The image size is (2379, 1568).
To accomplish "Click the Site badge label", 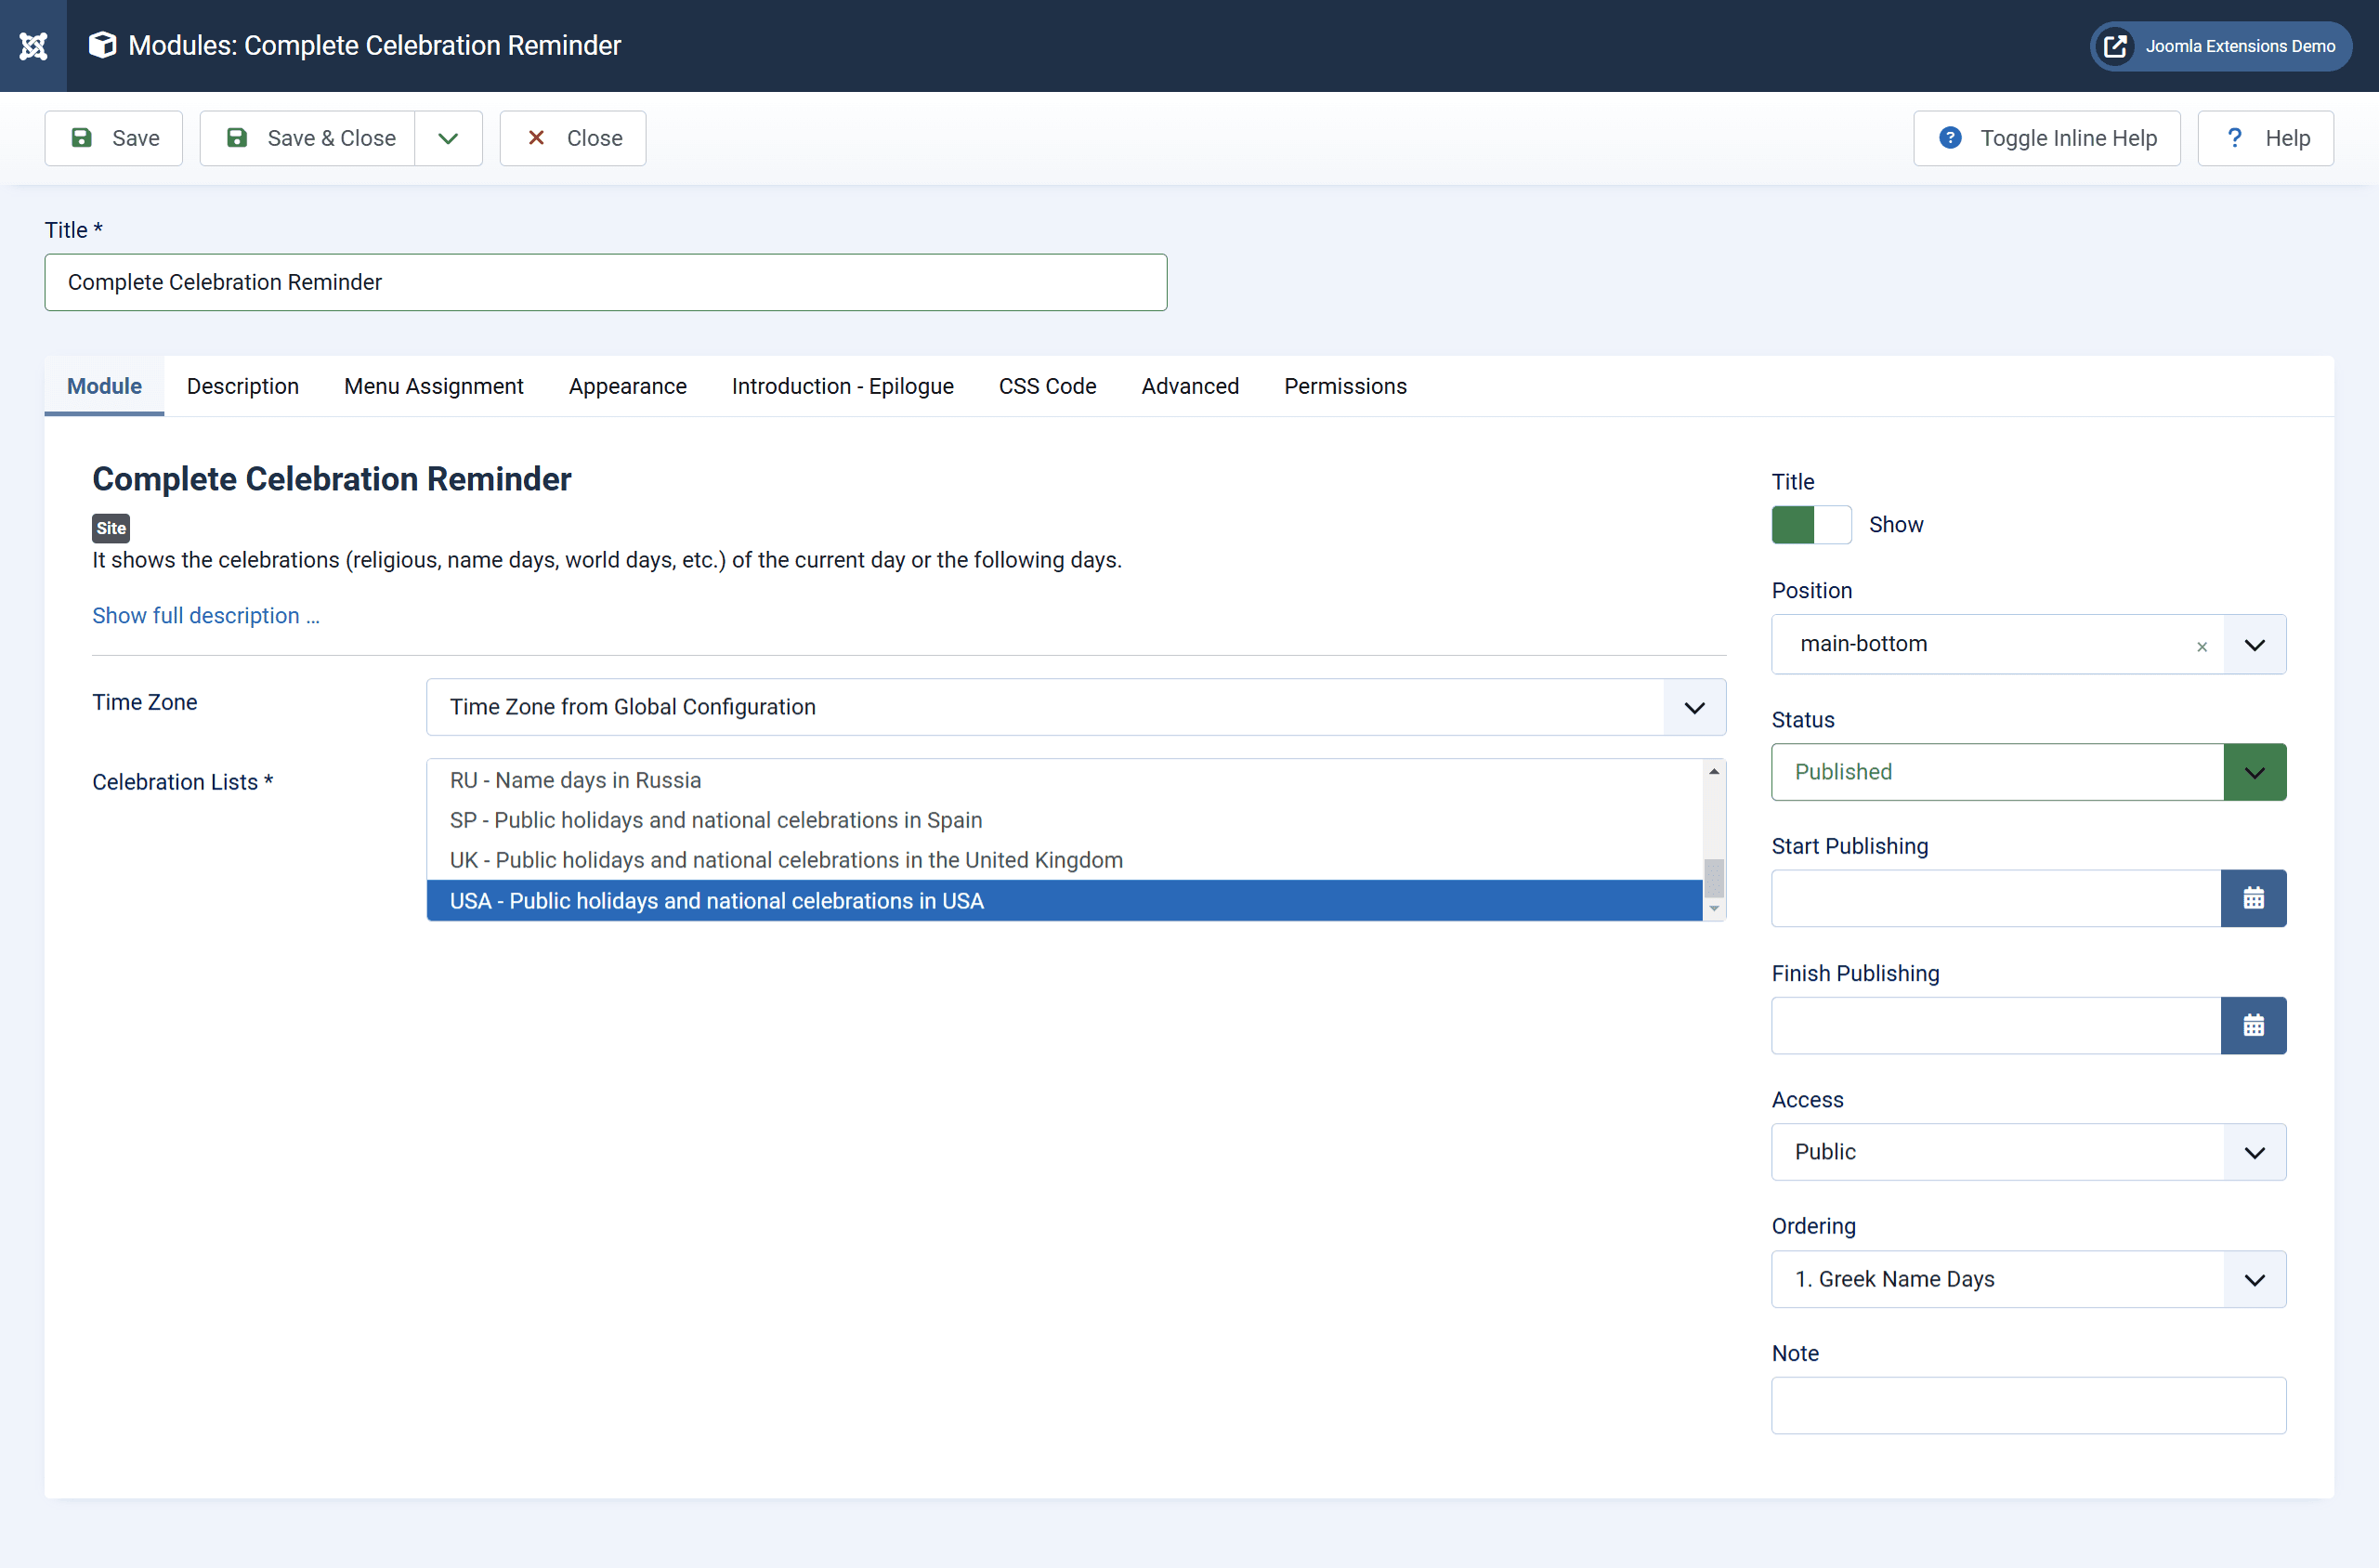I will [111, 528].
